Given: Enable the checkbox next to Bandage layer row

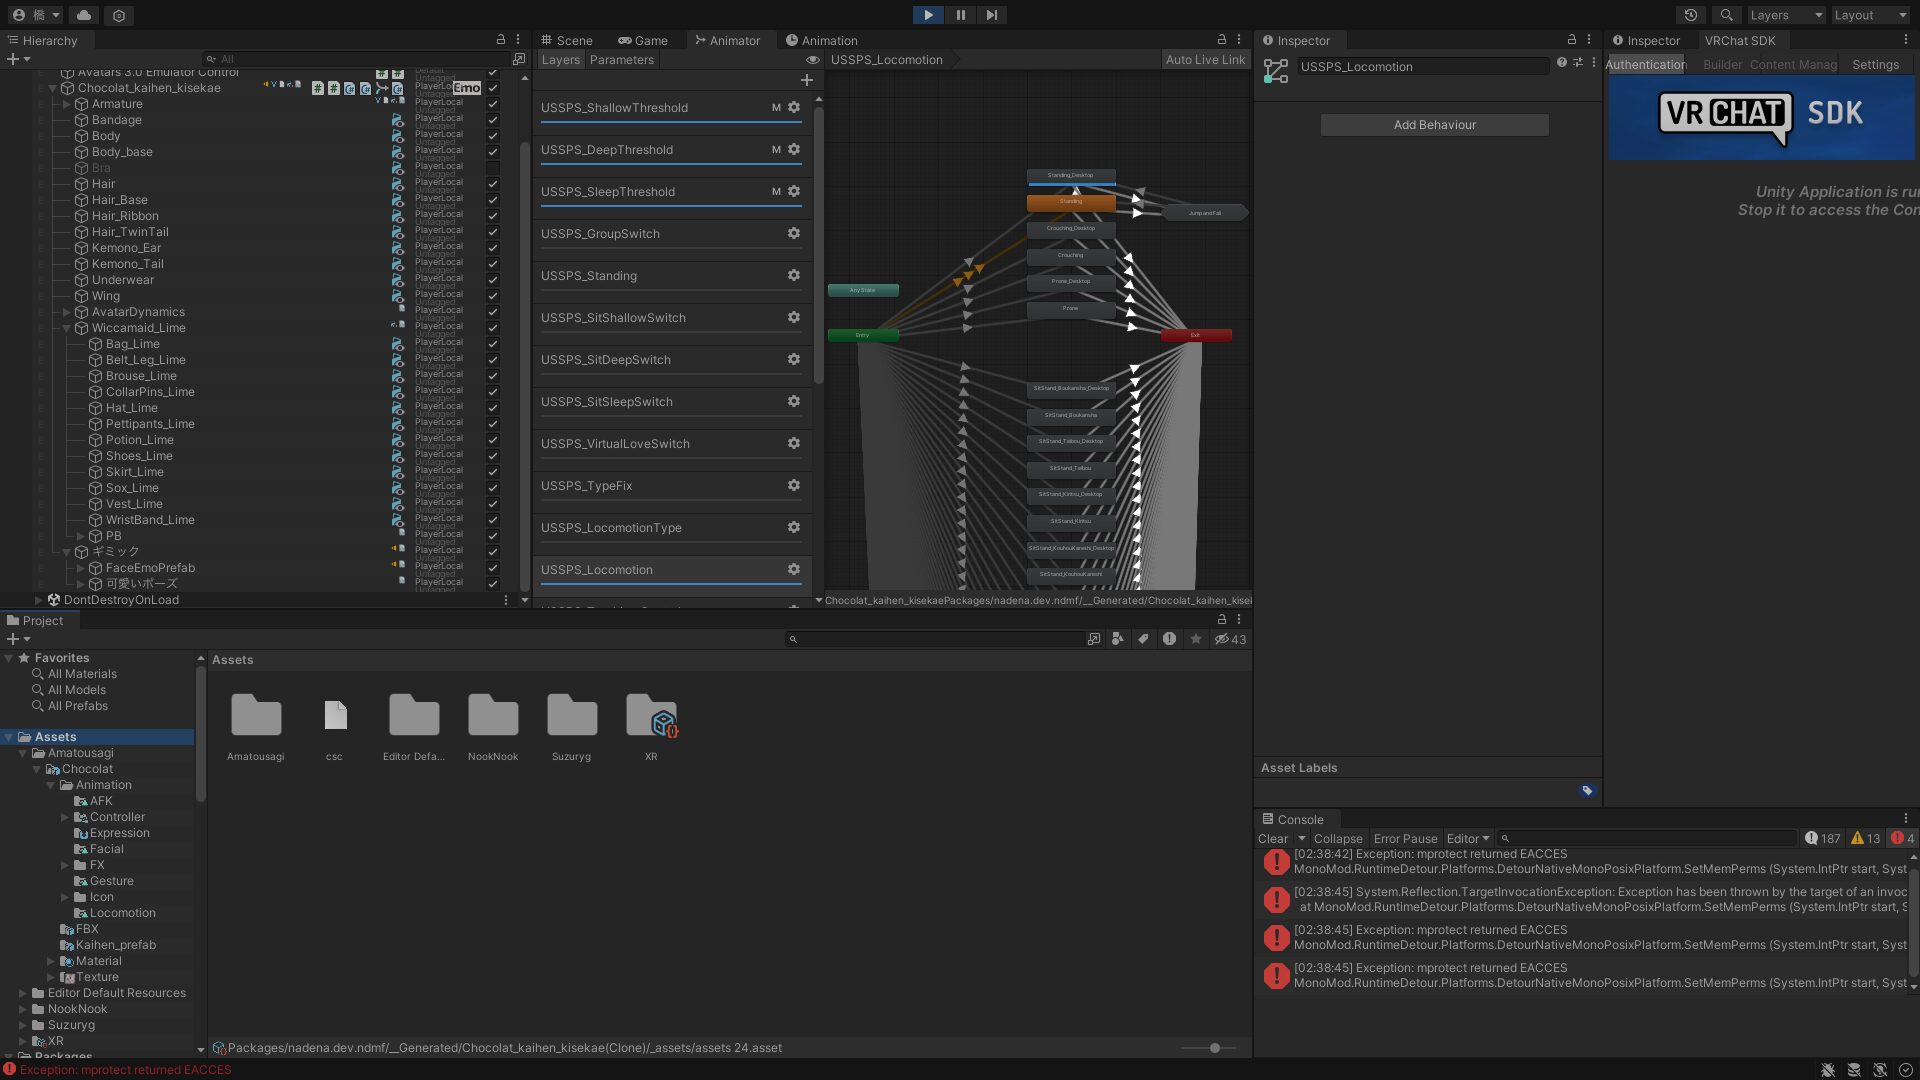Looking at the screenshot, I should tap(492, 120).
